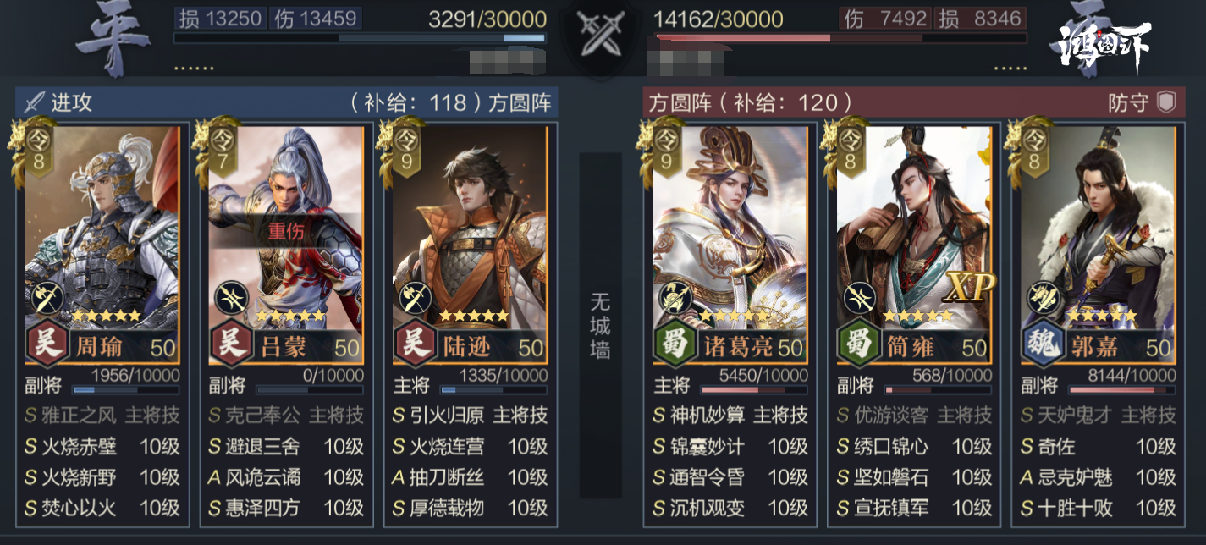Click the 重伤 label on 吕蒙
This screenshot has height=545, width=1206.
point(285,230)
